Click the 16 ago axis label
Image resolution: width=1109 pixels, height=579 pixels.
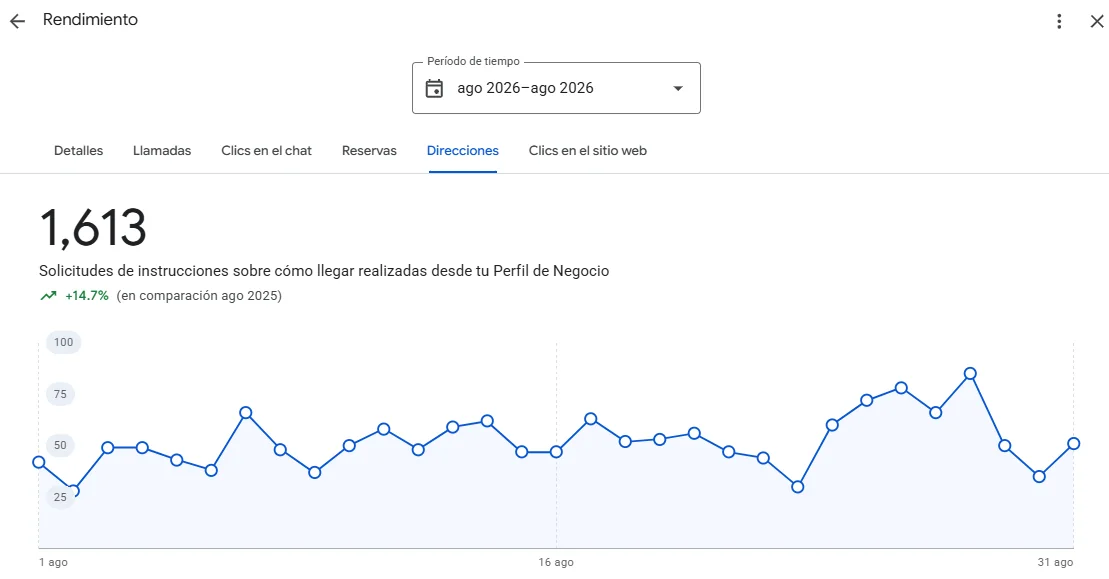[x=556, y=562]
